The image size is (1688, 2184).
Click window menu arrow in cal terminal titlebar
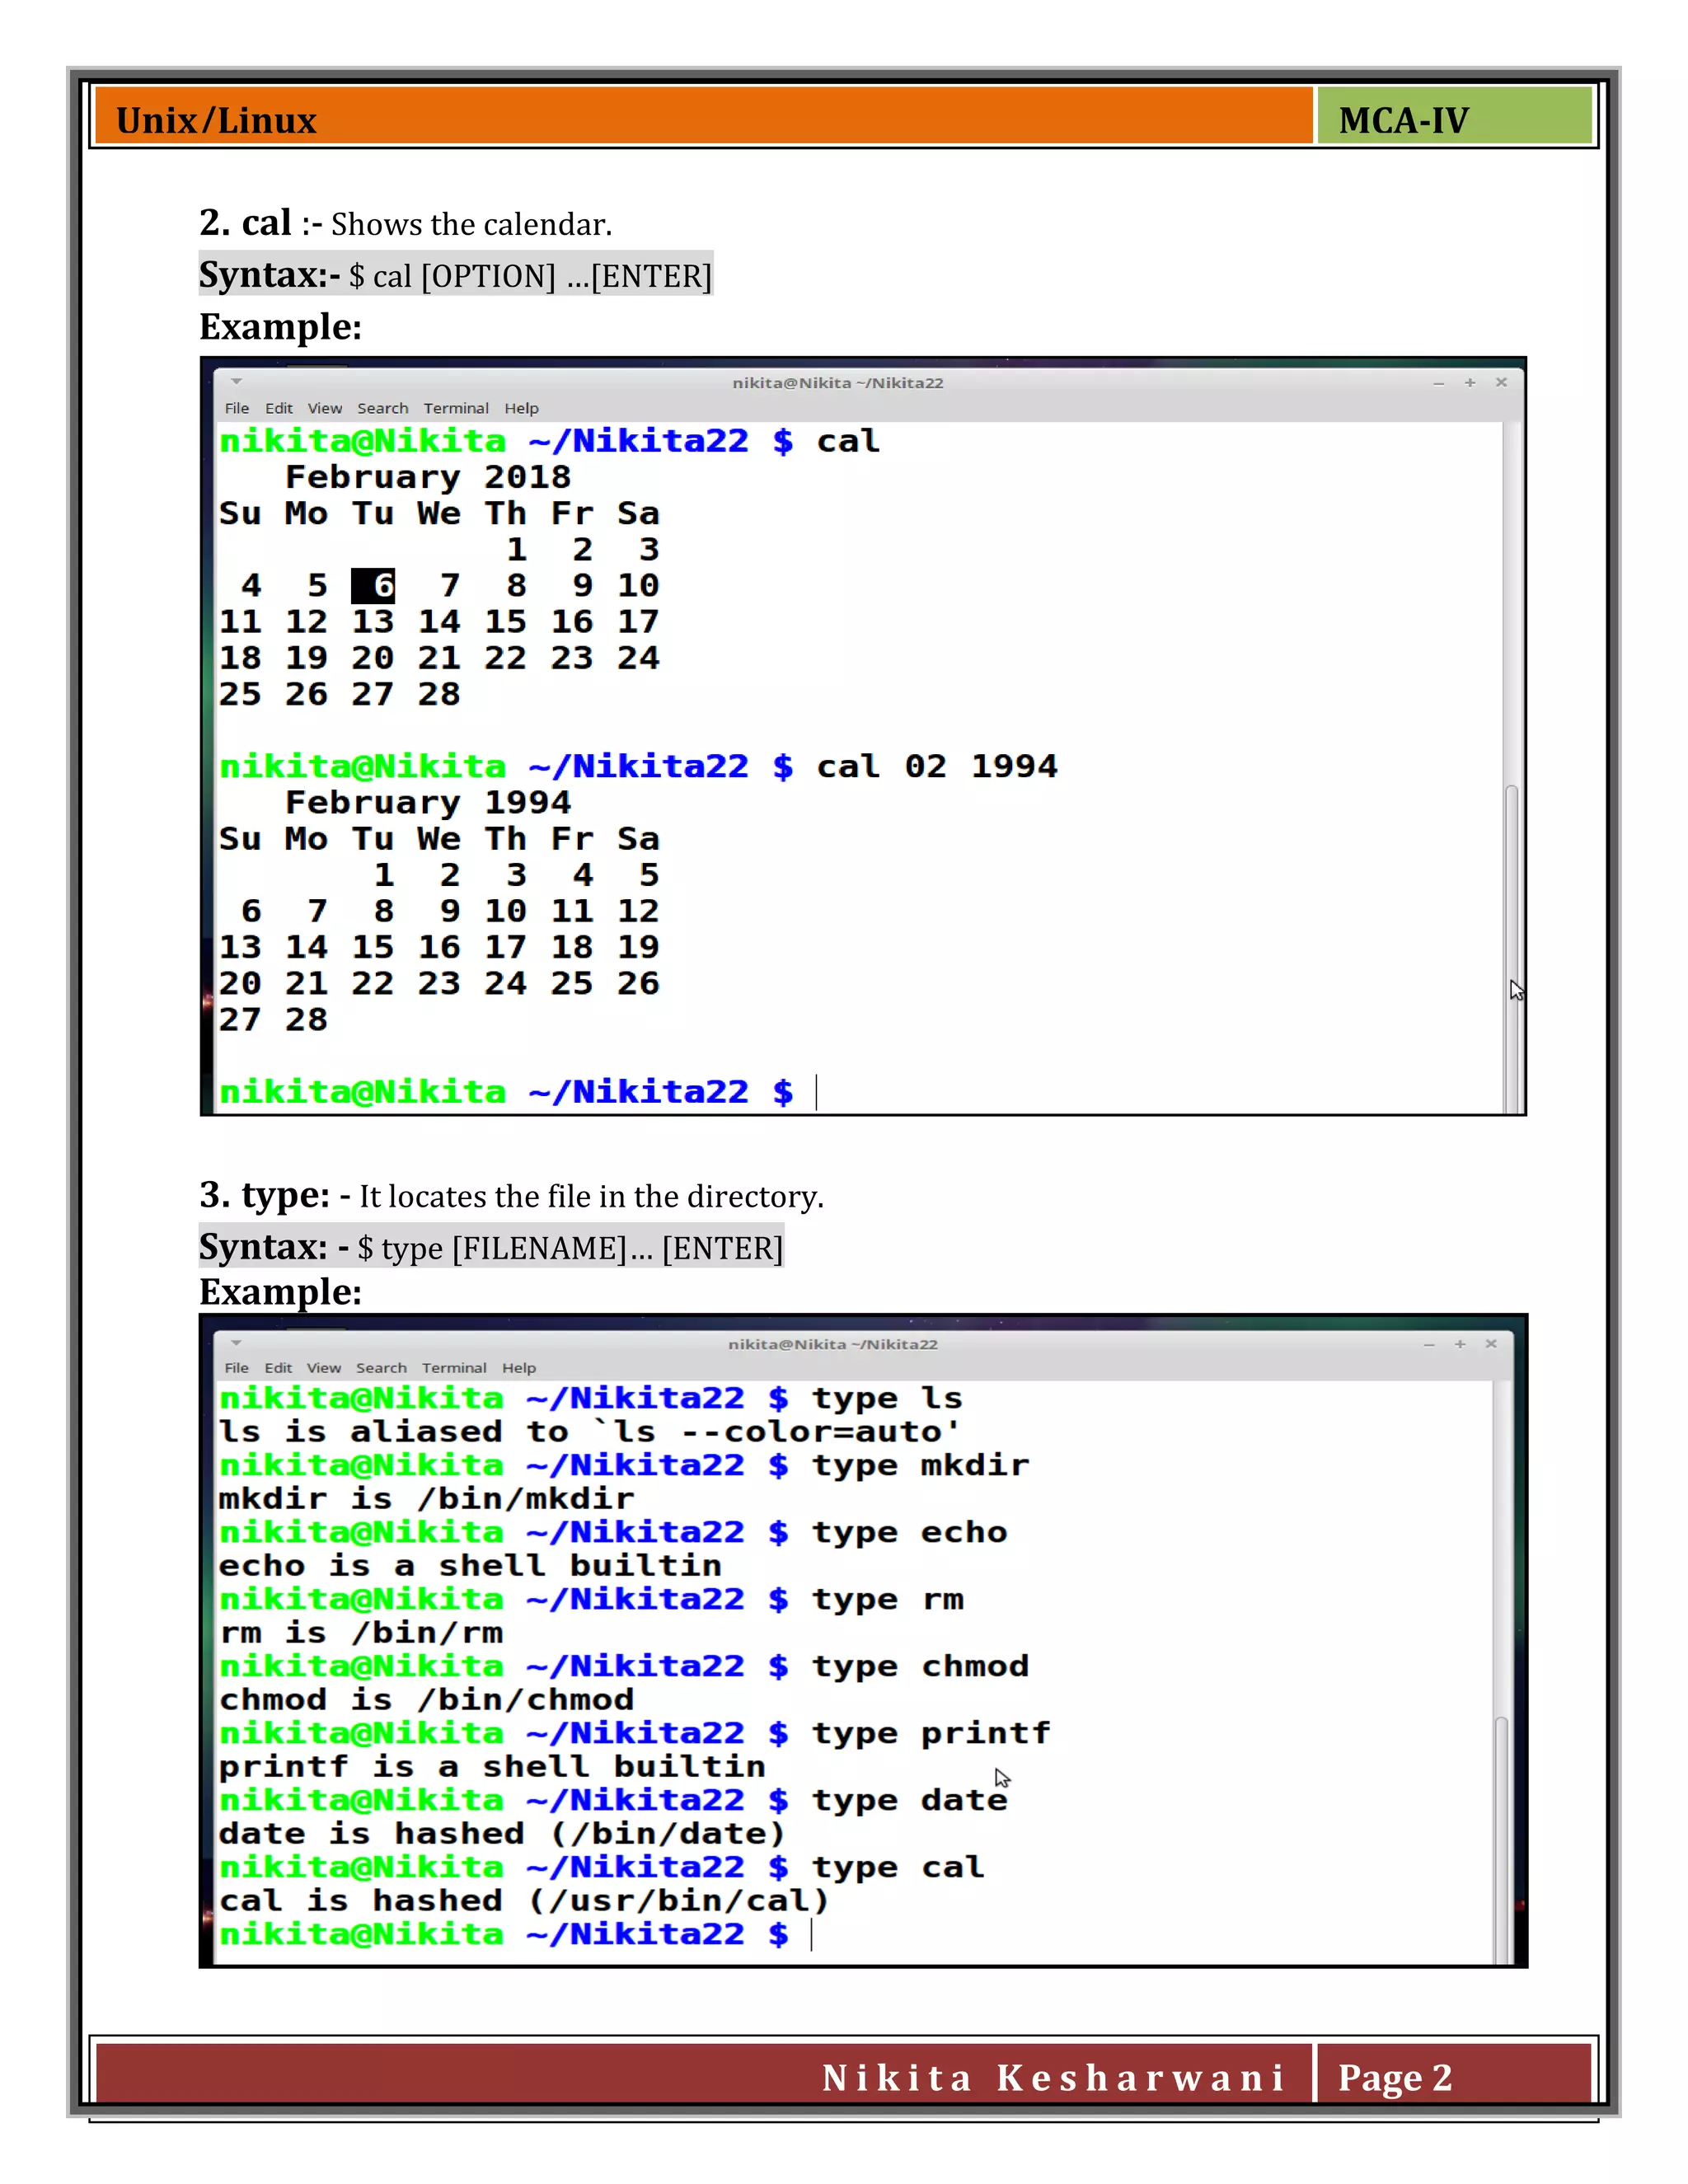(237, 381)
